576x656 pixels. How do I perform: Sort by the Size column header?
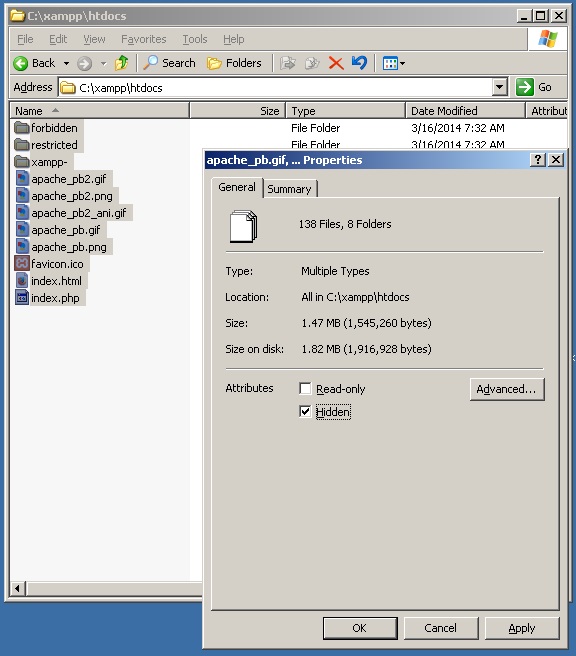pyautogui.click(x=238, y=111)
